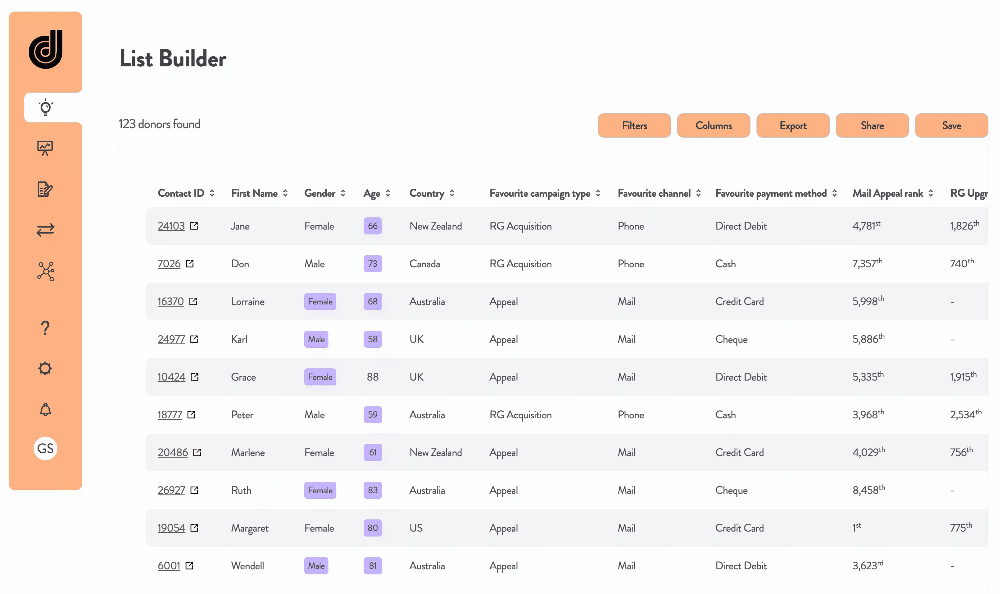Viewport: 1000px width, 594px height.
Task: Open the GS user avatar
Action: [x=45, y=449]
